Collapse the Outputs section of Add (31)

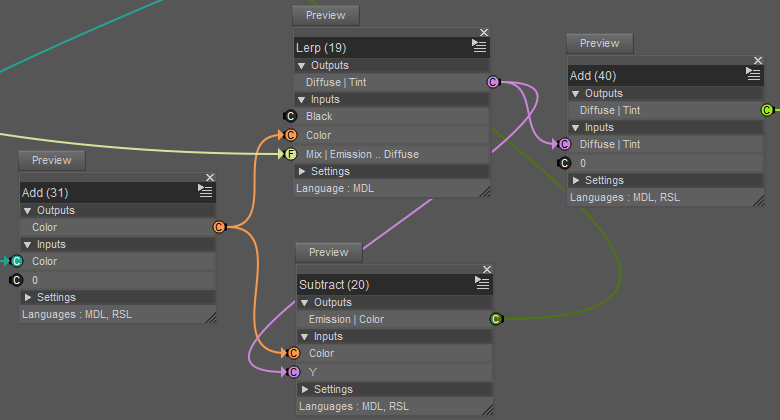click(27, 210)
